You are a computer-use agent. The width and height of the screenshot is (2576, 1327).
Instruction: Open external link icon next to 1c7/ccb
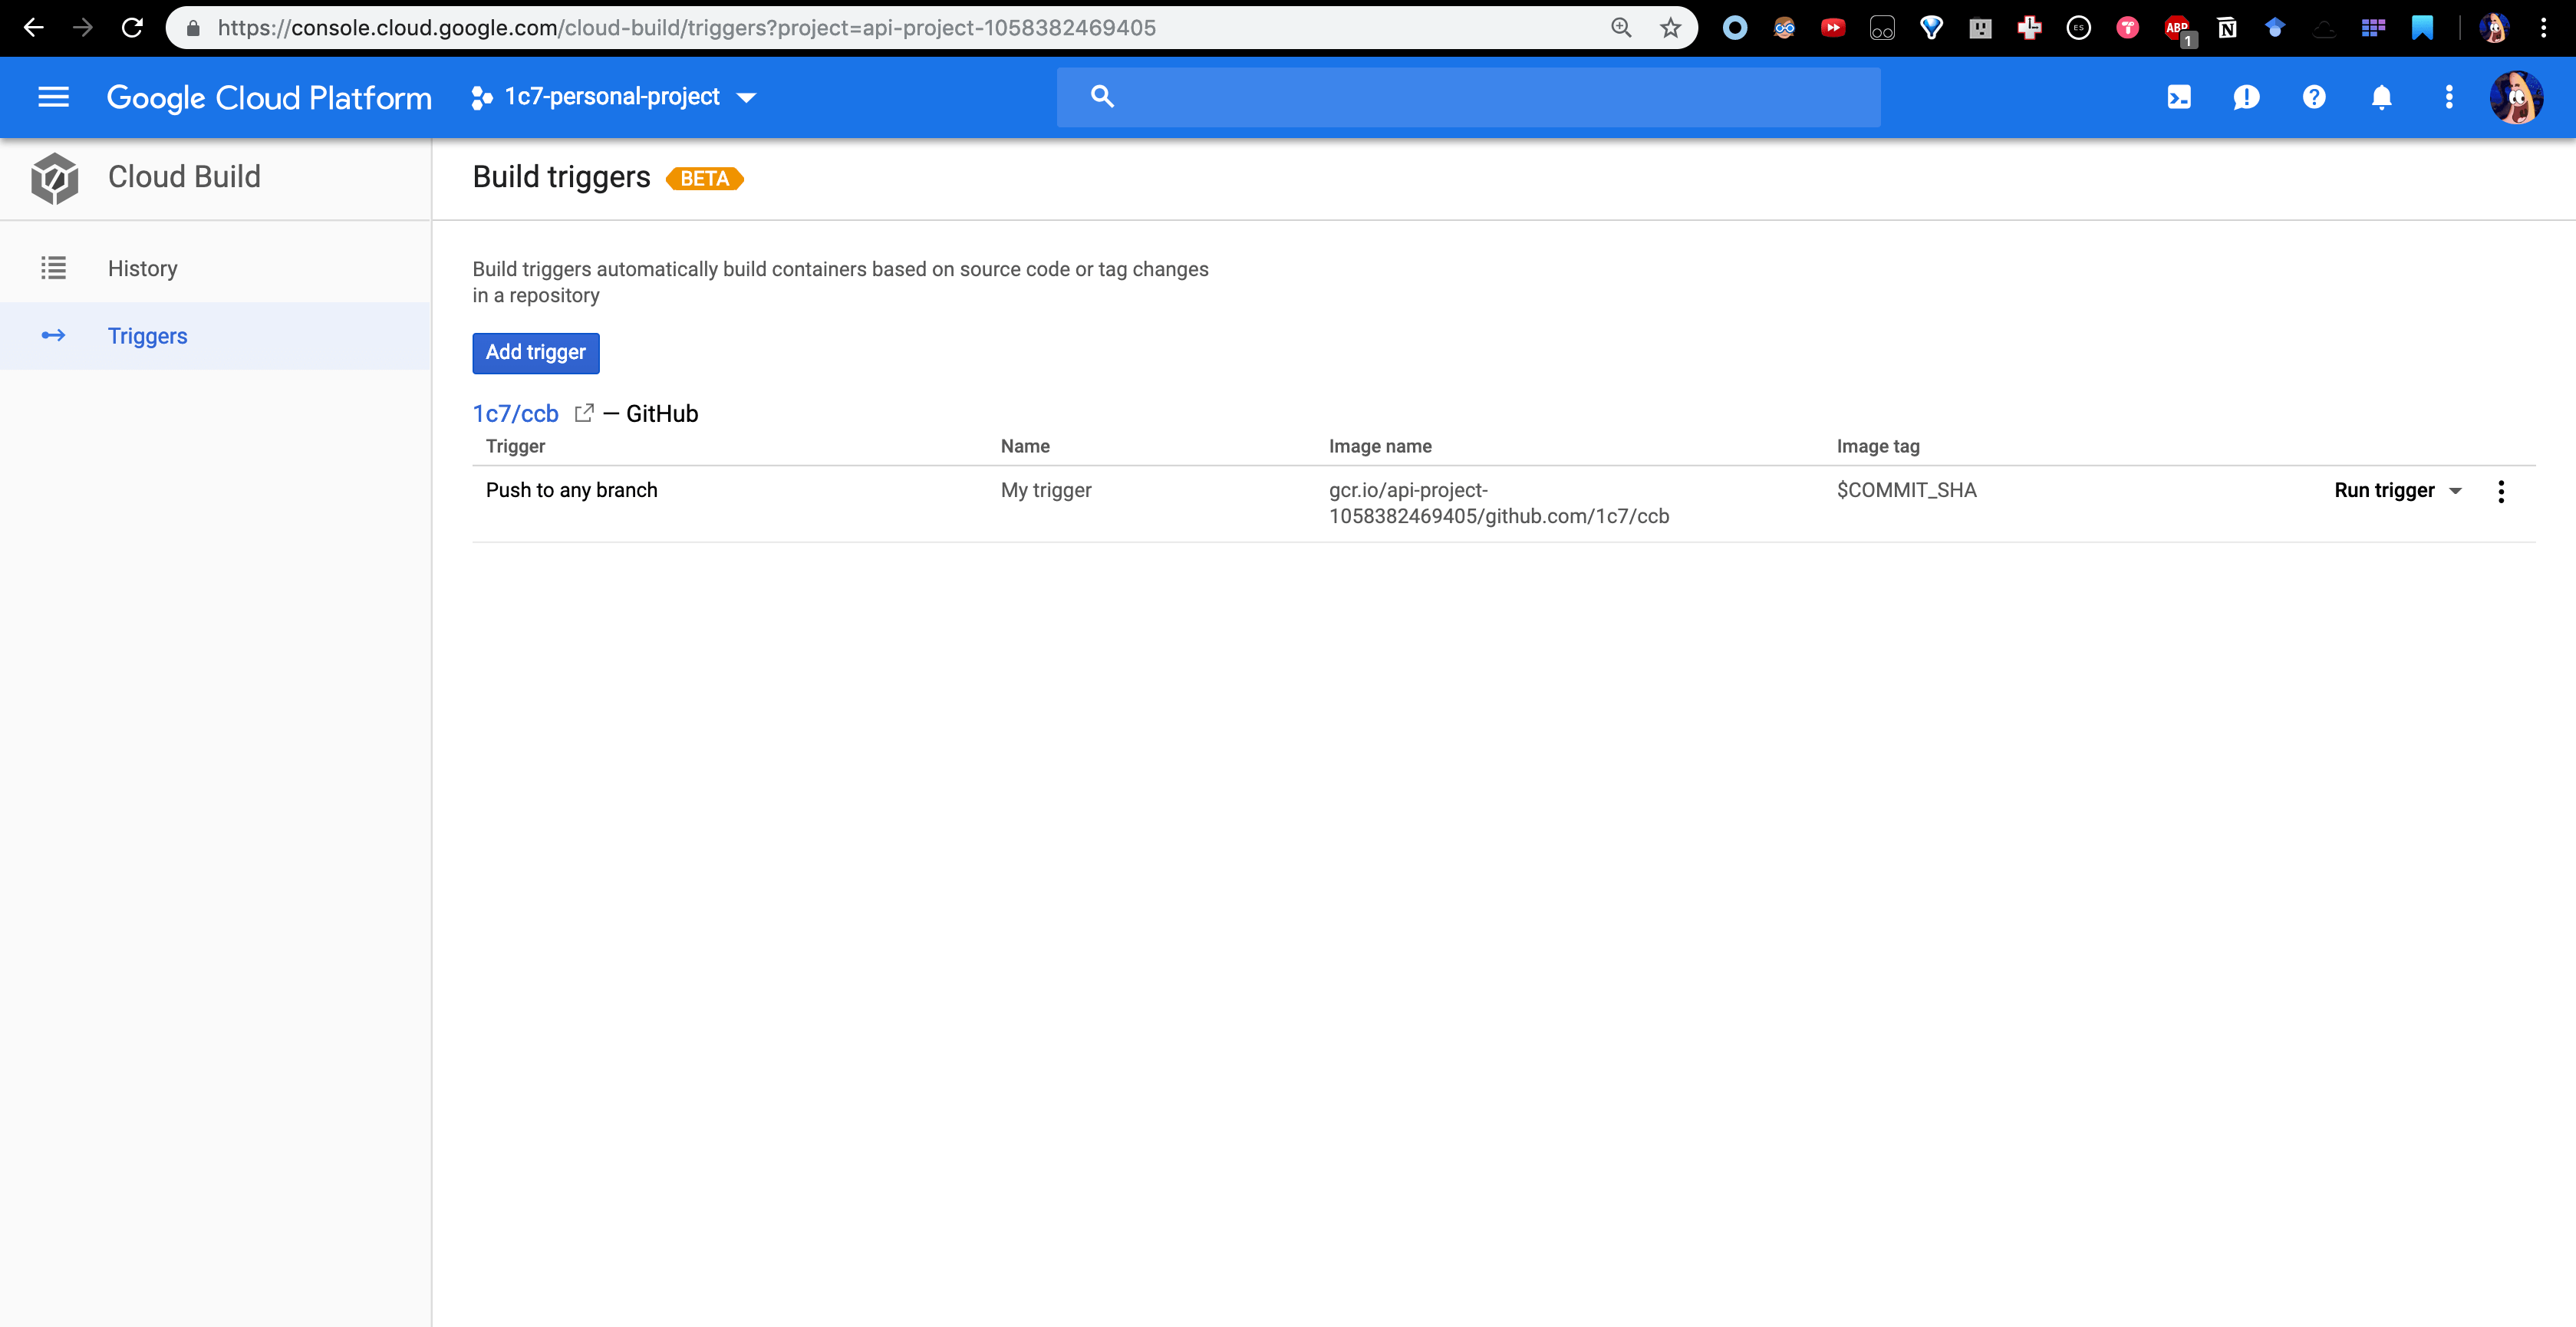pos(584,413)
